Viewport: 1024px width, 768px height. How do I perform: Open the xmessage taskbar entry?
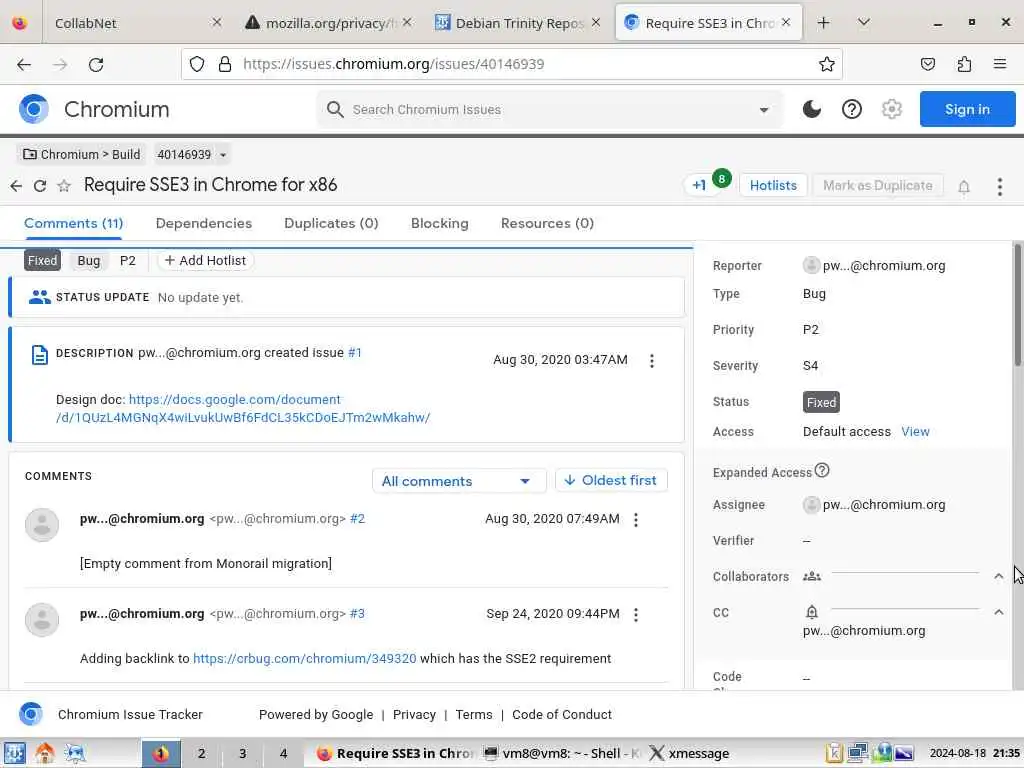(x=690, y=753)
